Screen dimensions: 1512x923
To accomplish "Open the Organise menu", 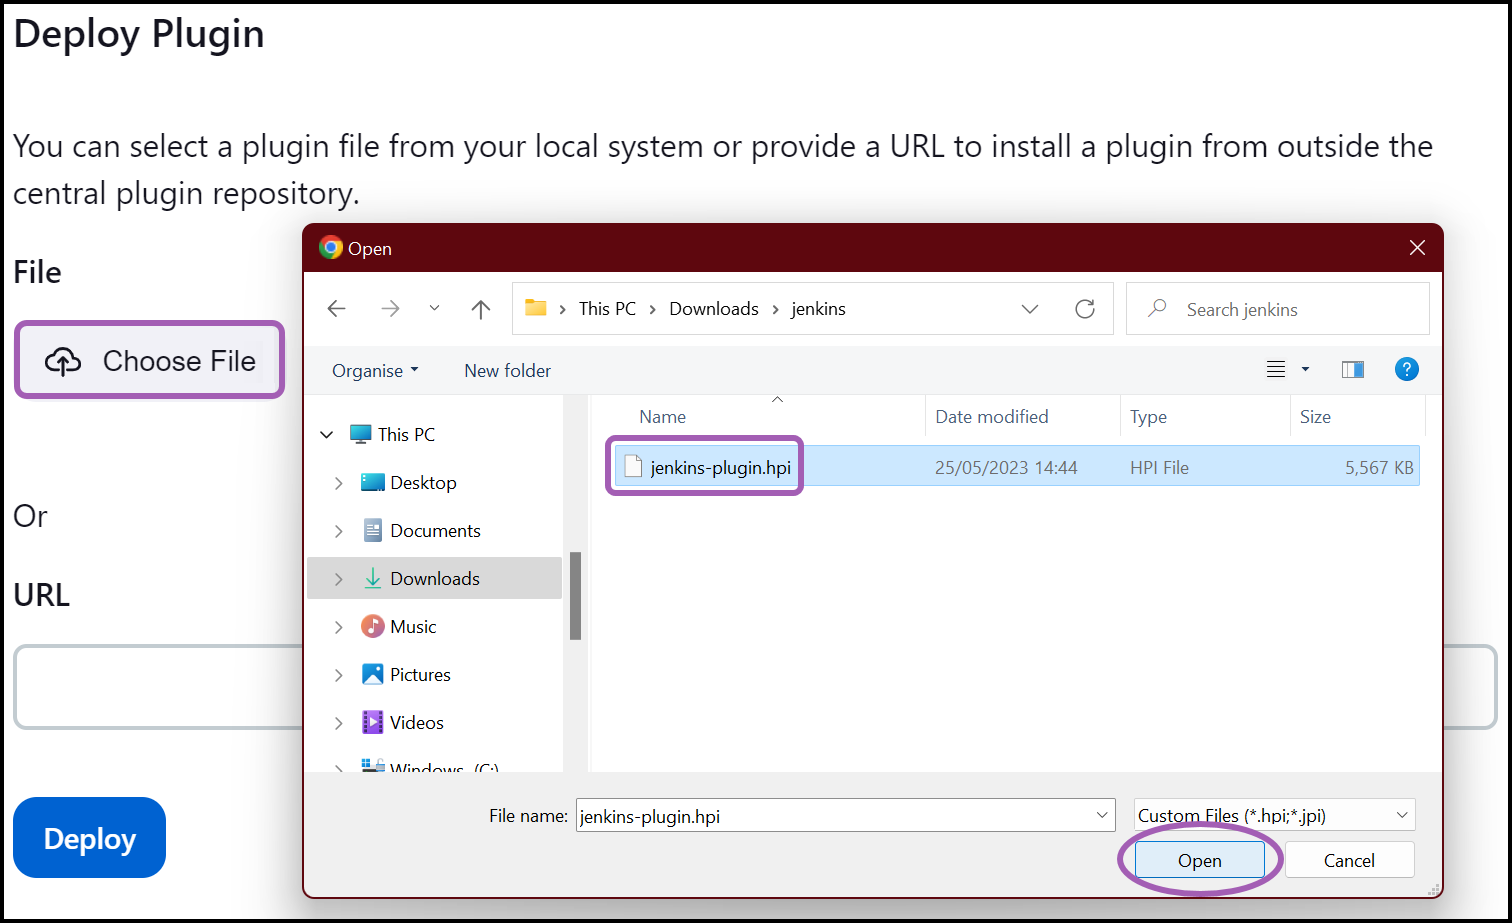I will tap(374, 370).
